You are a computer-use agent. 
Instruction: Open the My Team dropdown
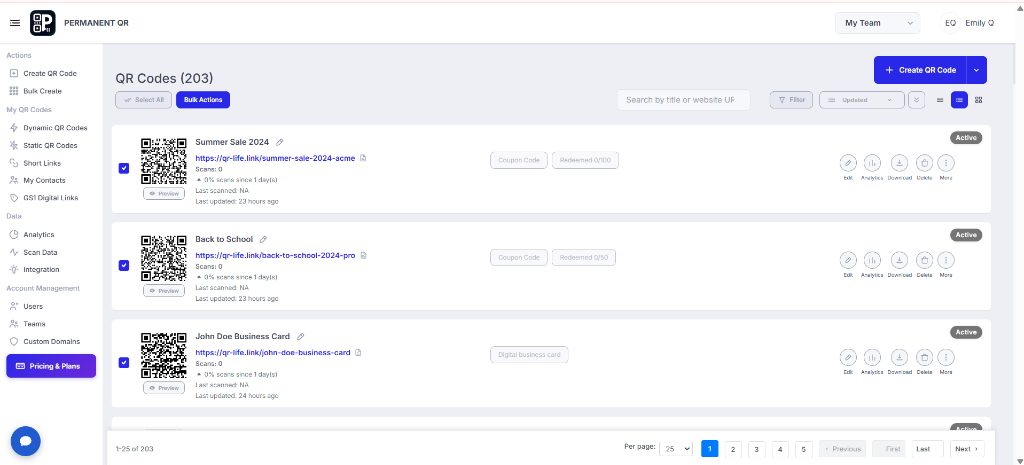click(878, 23)
